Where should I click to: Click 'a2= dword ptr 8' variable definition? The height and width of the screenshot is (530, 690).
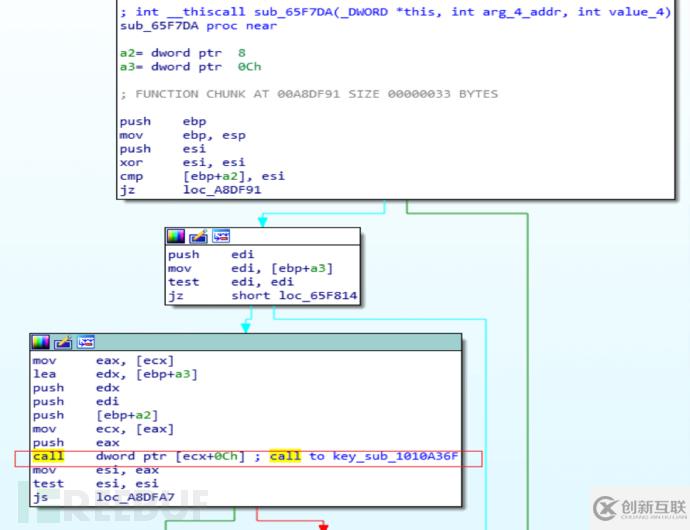point(183,53)
